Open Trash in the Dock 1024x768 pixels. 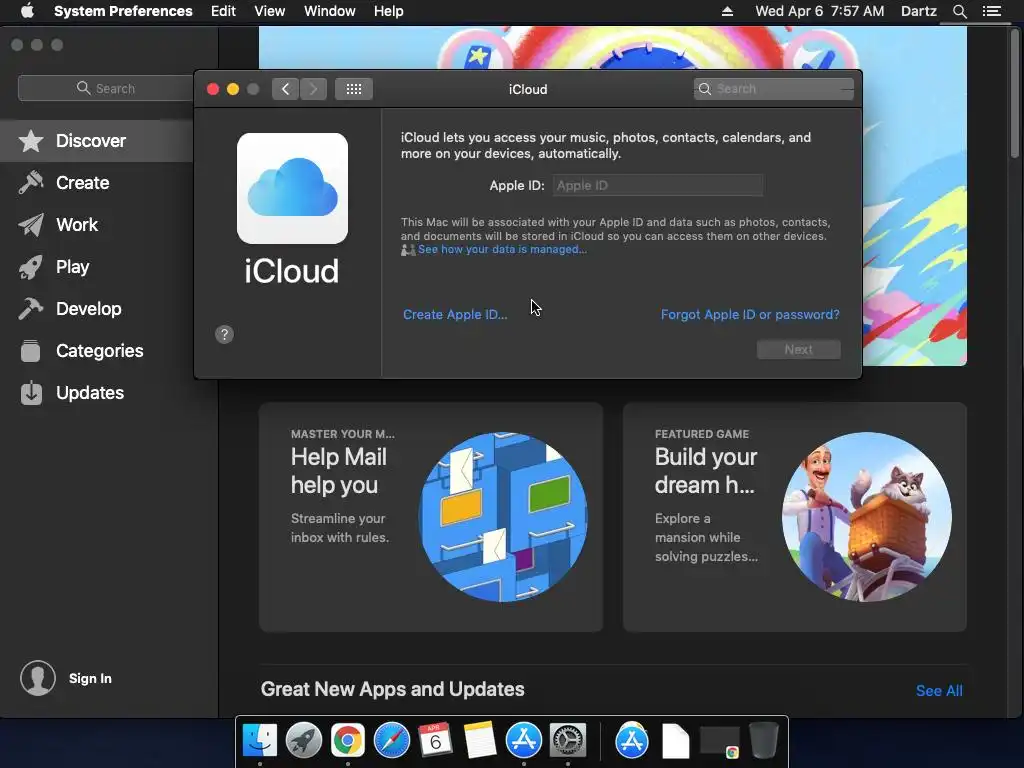(x=763, y=741)
